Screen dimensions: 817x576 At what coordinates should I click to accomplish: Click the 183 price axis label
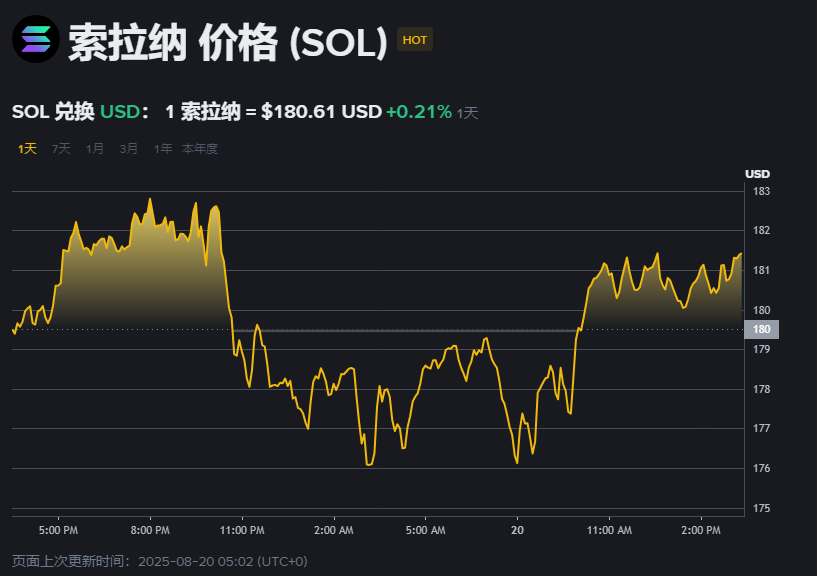click(x=761, y=191)
